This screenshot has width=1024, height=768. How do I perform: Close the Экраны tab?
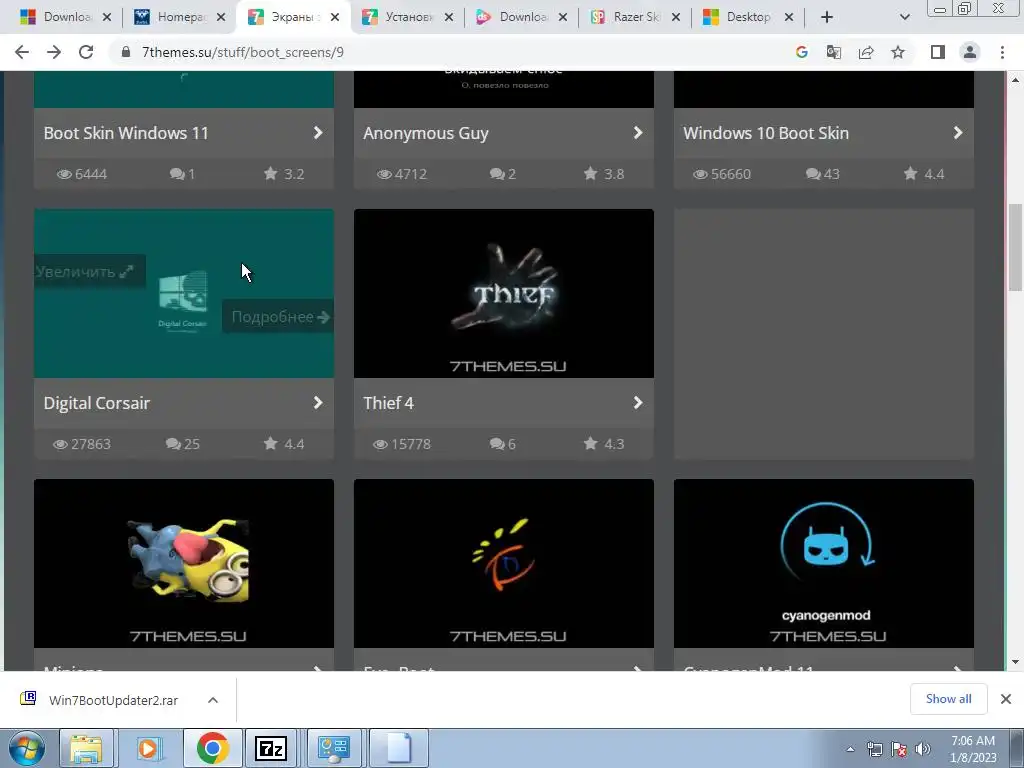(335, 18)
